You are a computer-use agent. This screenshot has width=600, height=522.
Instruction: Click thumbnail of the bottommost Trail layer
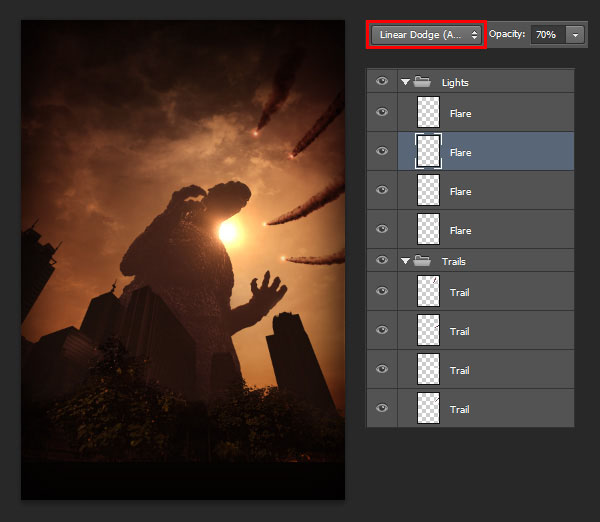coord(428,408)
